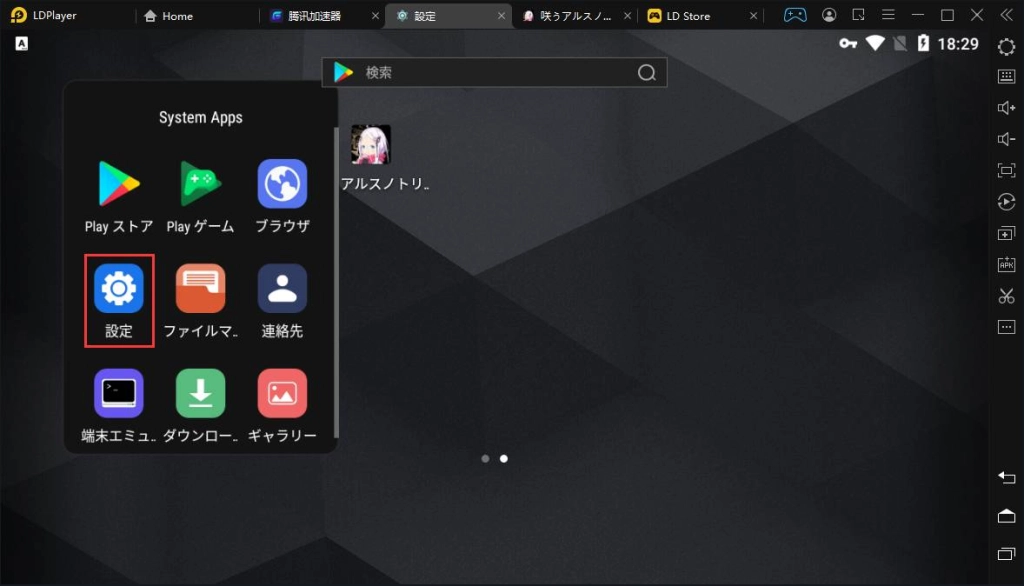This screenshot has height=586, width=1024.
Task: Install APK via sidebar icon
Action: click(x=1006, y=265)
